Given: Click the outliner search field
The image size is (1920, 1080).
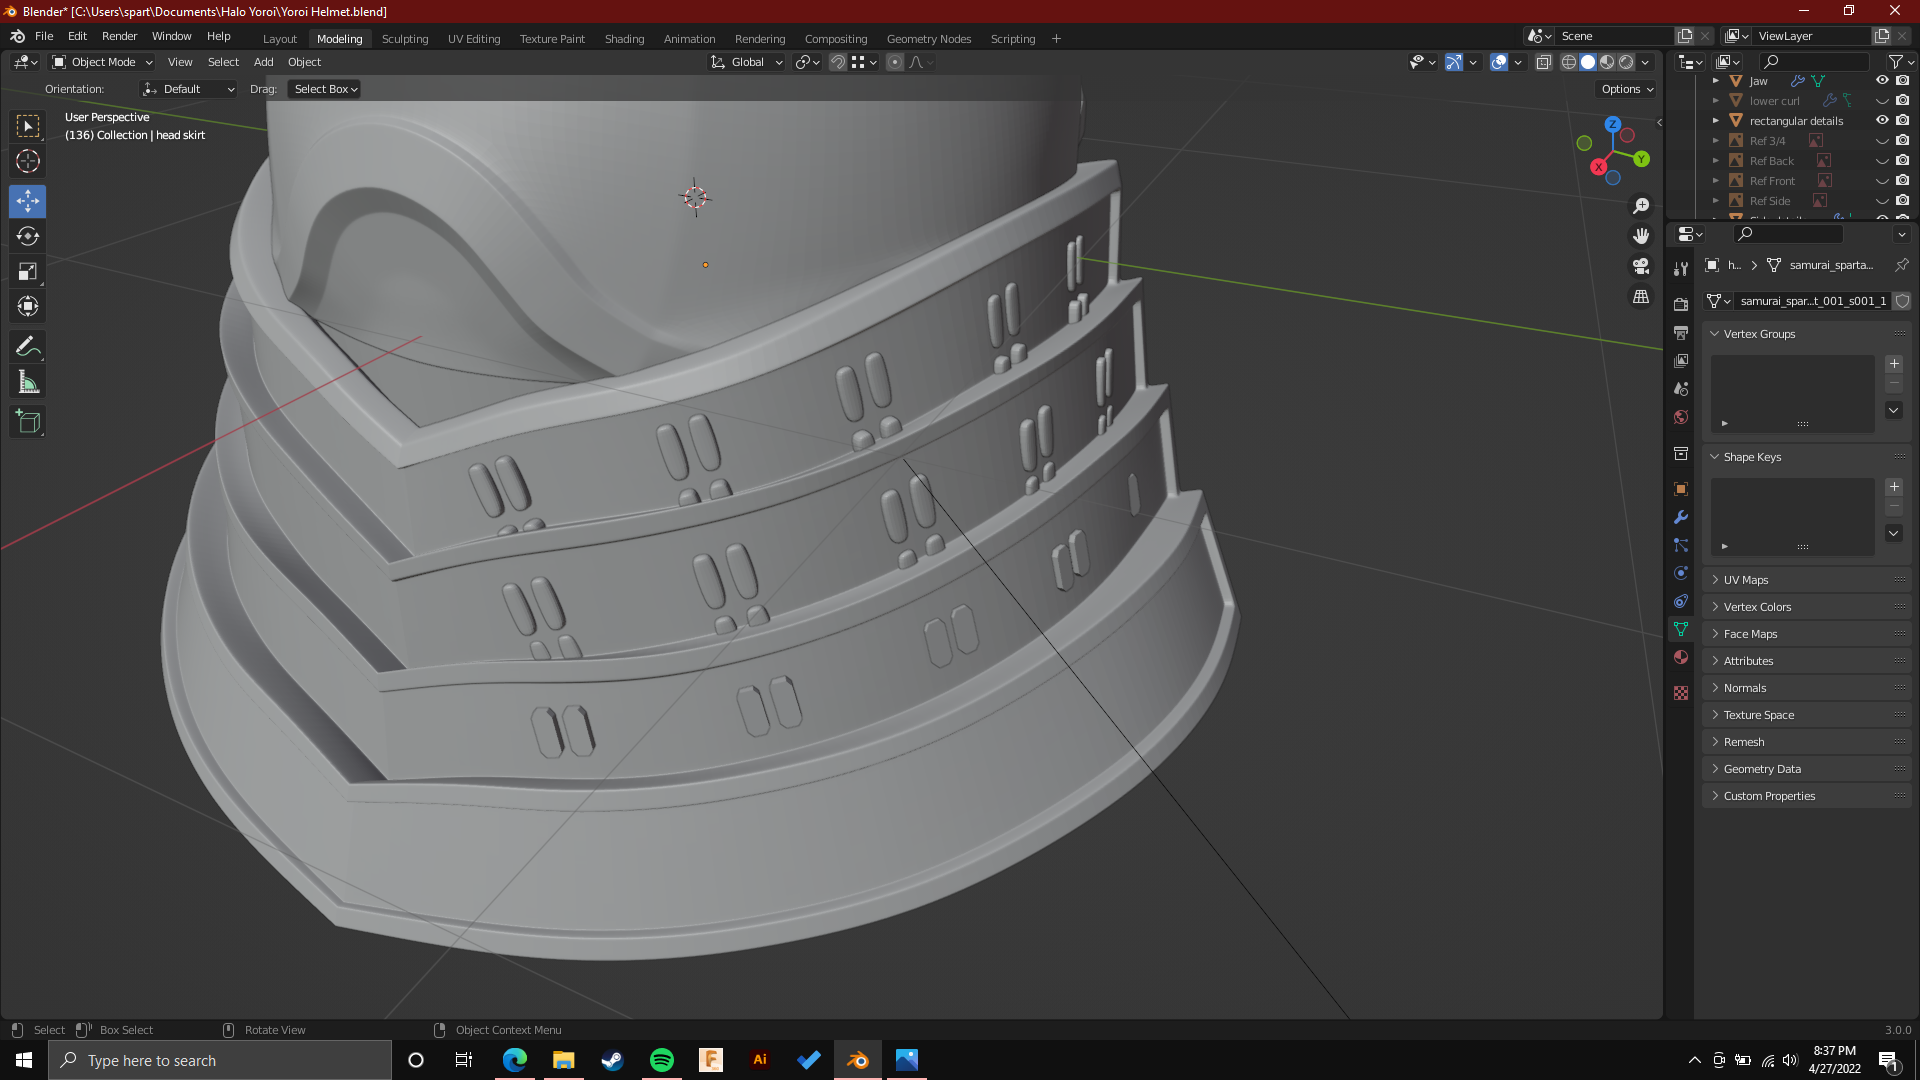Looking at the screenshot, I should click(1814, 62).
